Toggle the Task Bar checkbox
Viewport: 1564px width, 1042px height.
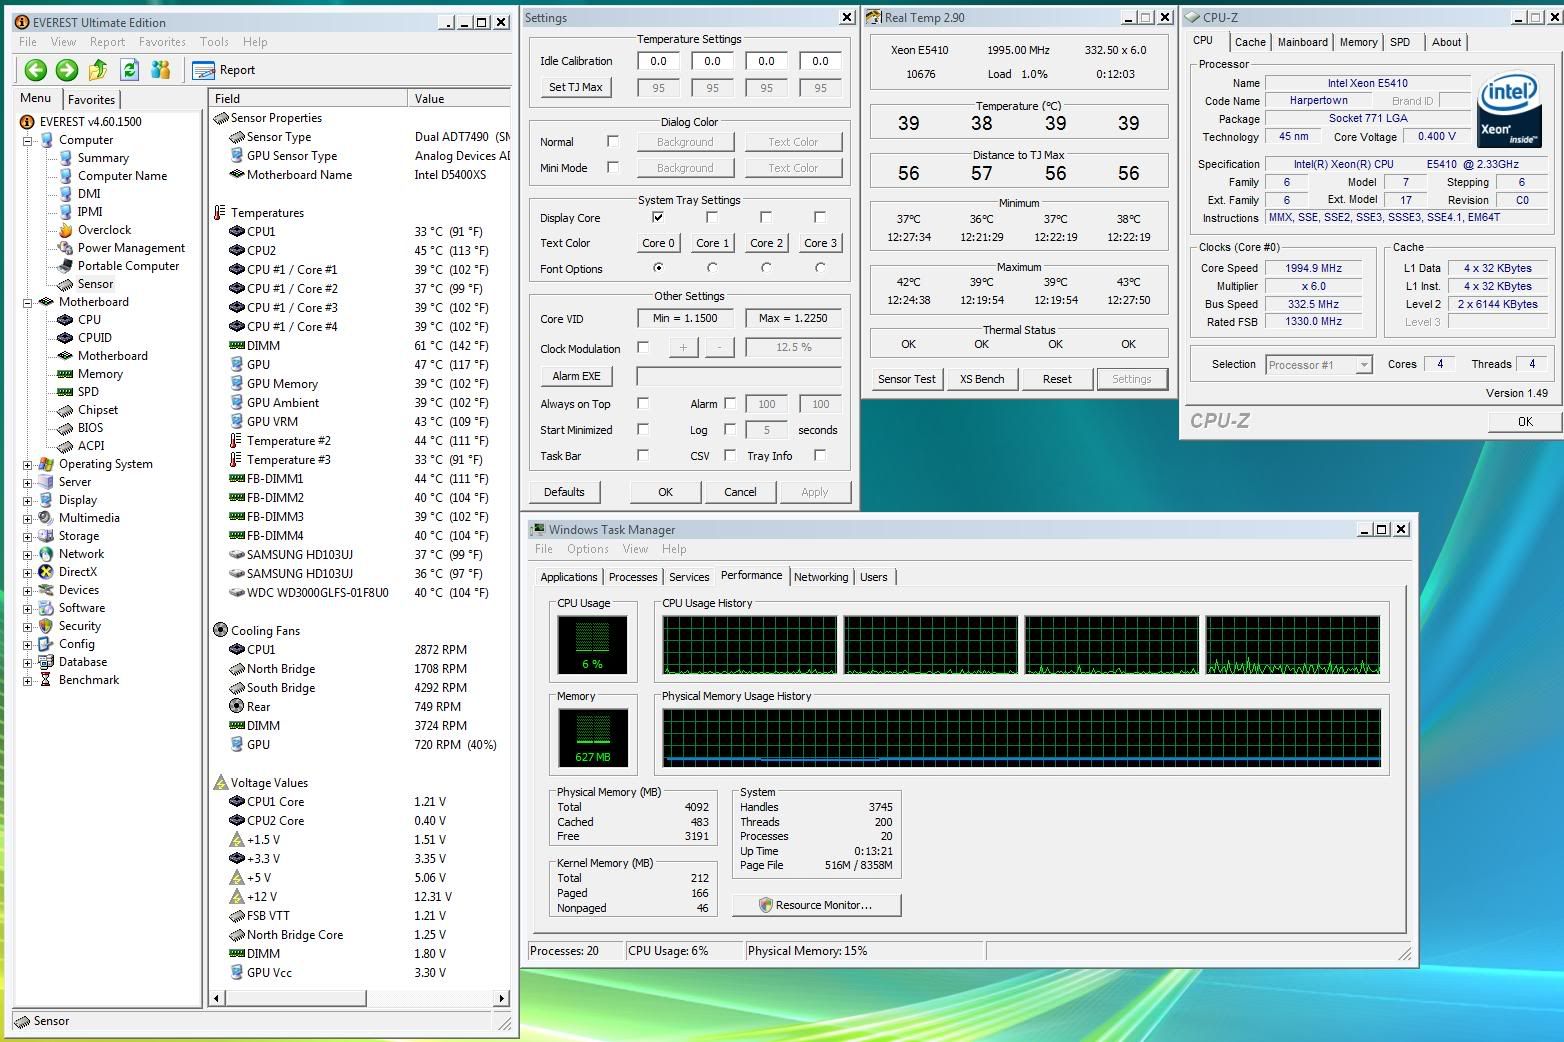[643, 456]
